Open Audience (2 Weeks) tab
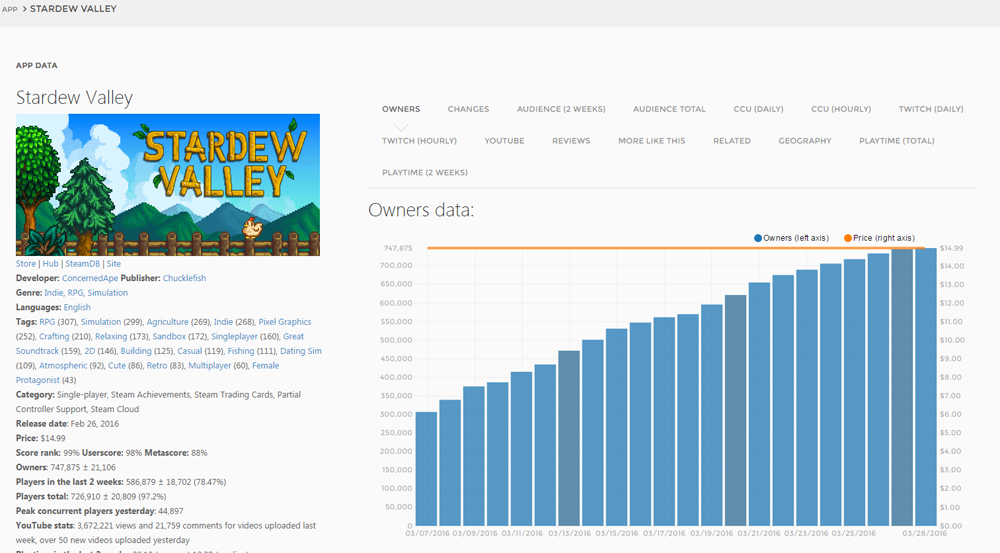1000x553 pixels. (x=561, y=109)
